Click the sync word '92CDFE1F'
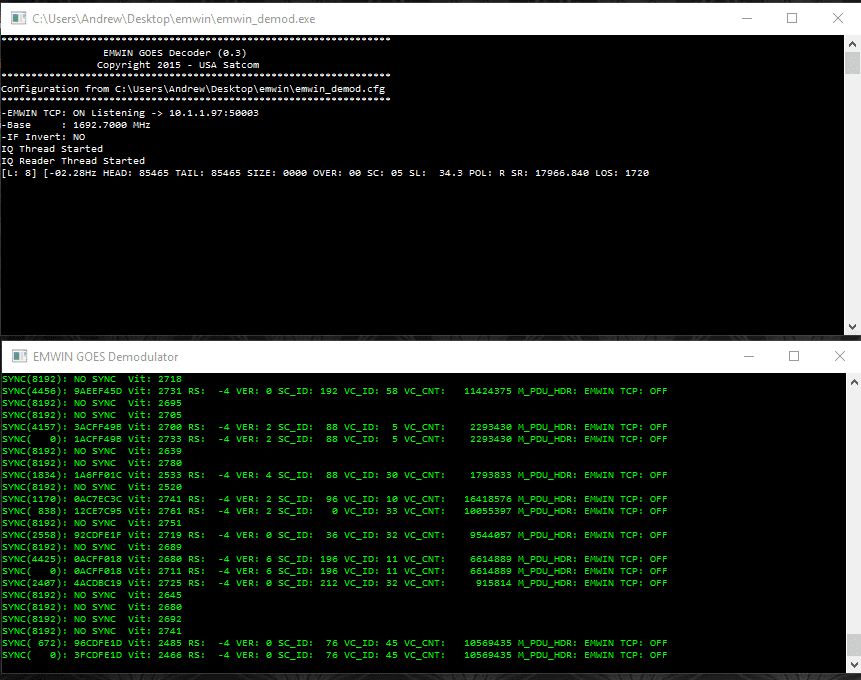The height and width of the screenshot is (680, 861). tap(98, 536)
